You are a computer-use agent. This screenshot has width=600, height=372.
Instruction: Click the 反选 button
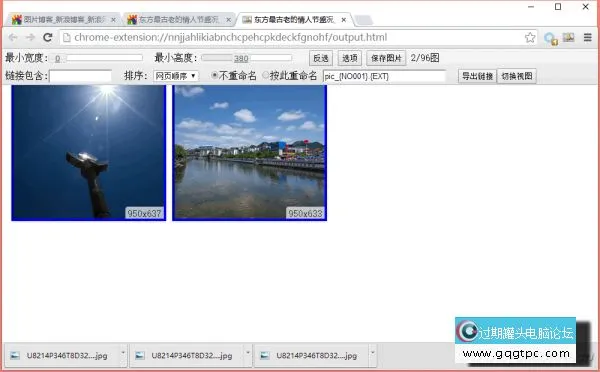(321, 58)
